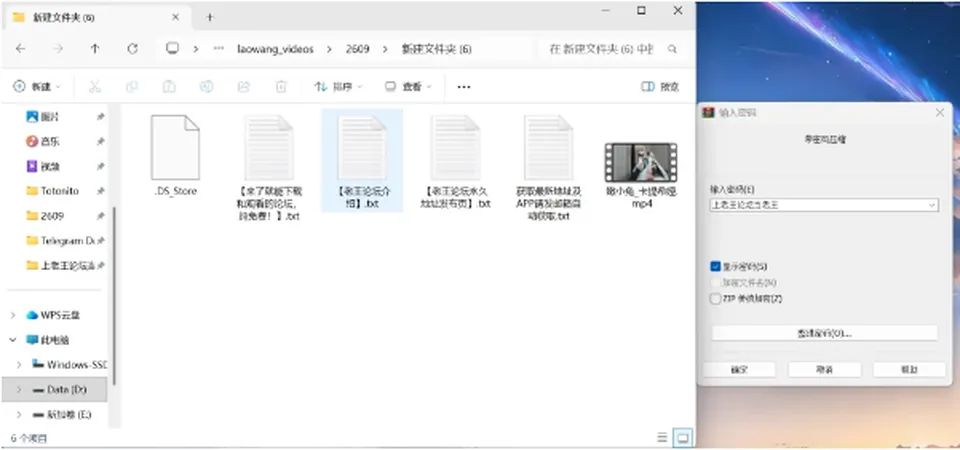960x450 pixels.
Task: Click the breadcrumb ellipsis for hidden path
Action: [219, 49]
